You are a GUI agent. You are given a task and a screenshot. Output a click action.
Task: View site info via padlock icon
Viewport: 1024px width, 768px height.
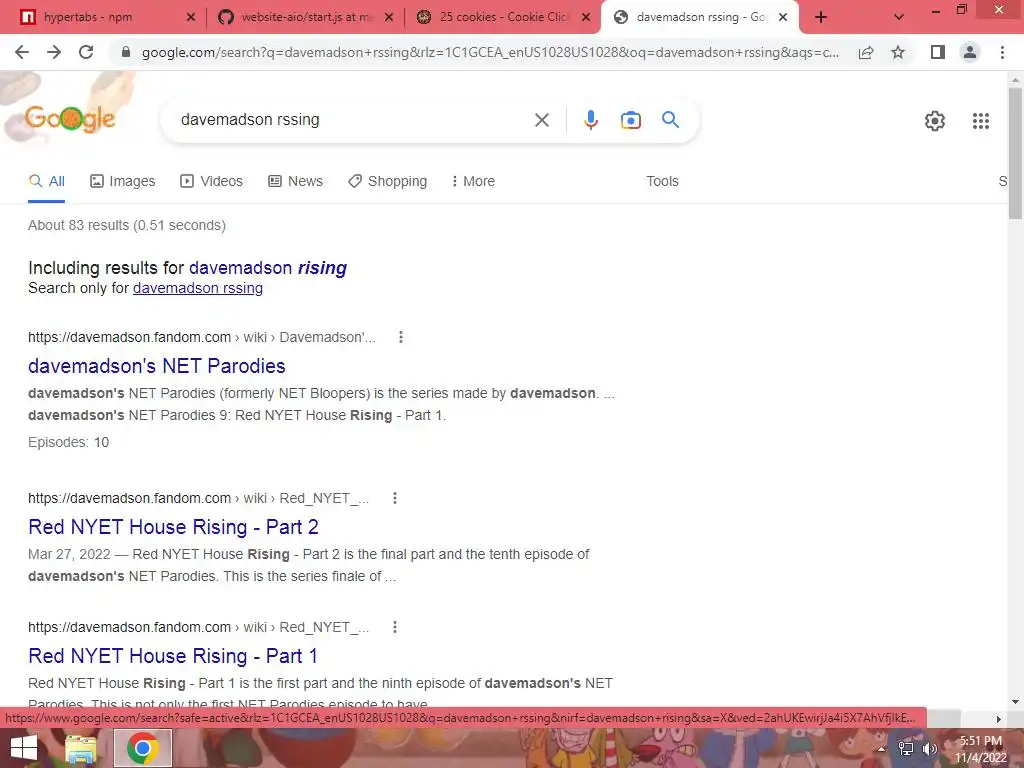(x=126, y=52)
